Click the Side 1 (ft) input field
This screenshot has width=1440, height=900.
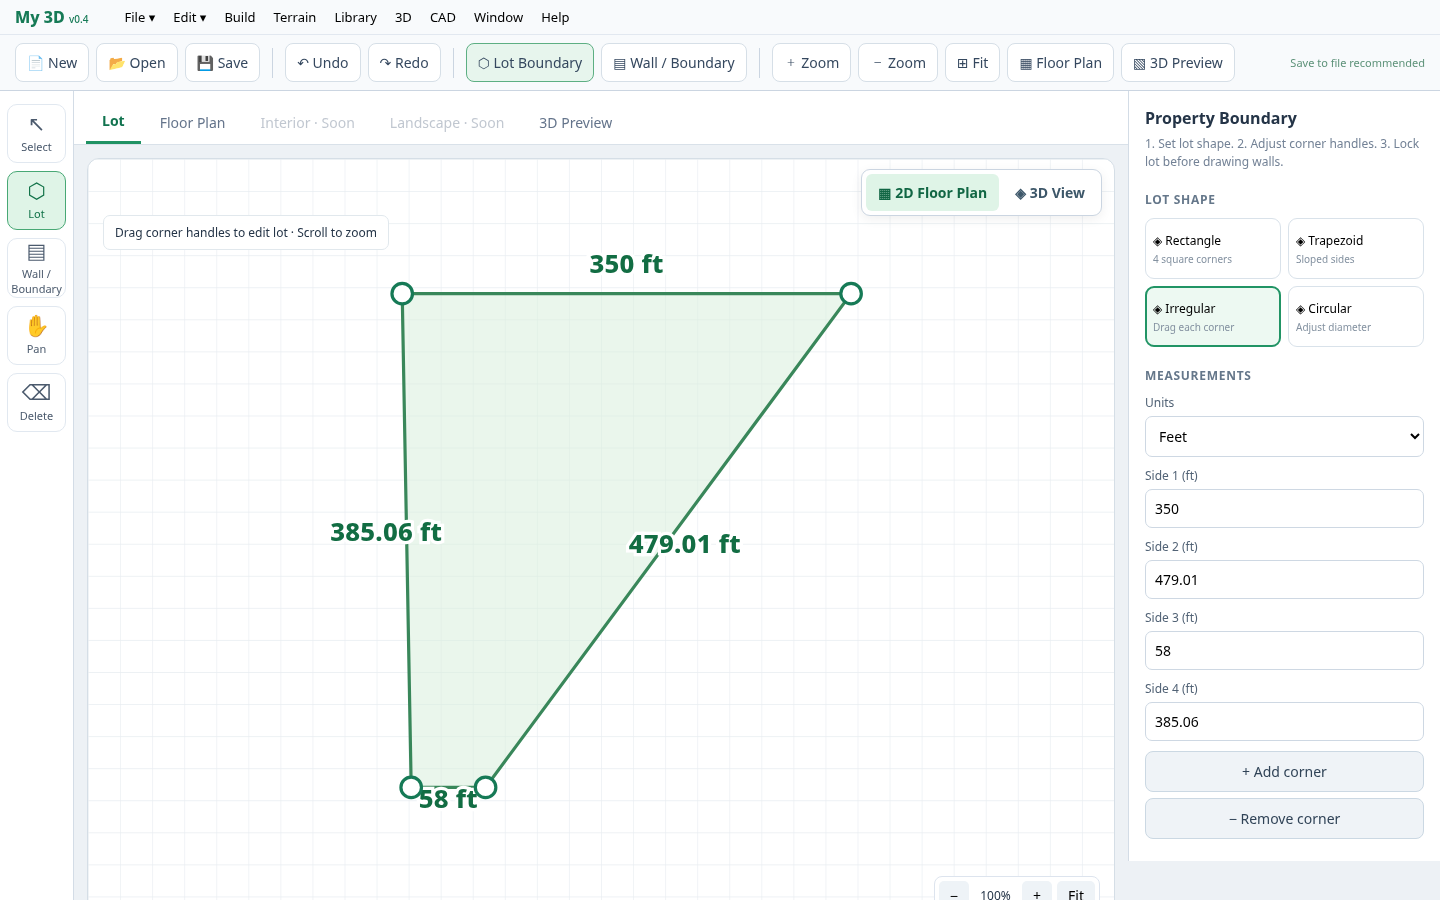[x=1284, y=509]
